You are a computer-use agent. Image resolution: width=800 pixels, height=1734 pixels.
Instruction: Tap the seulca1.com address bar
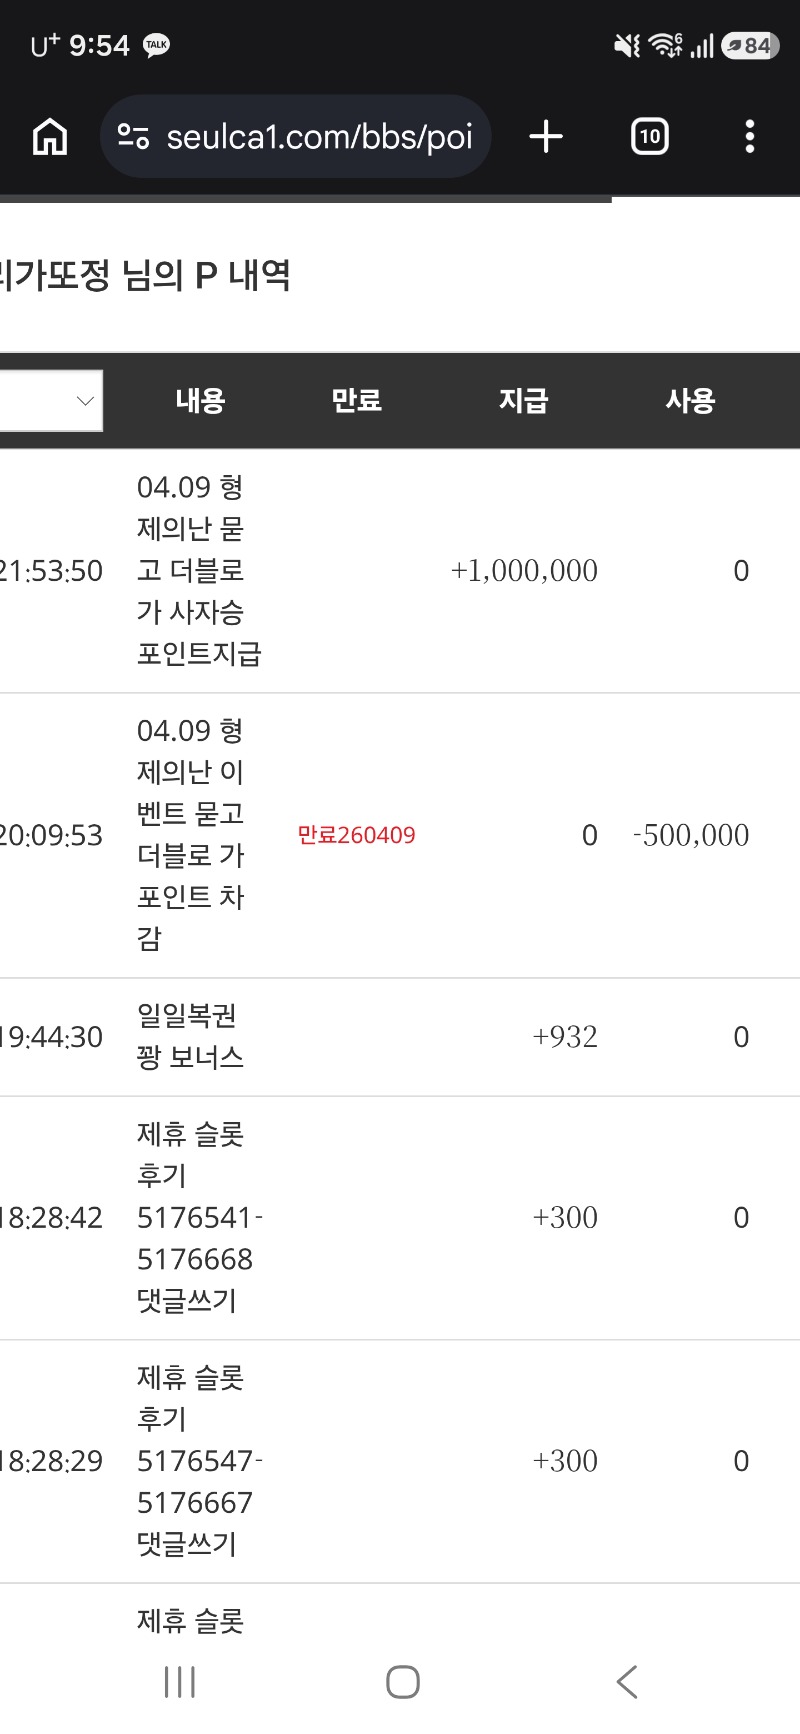click(318, 137)
